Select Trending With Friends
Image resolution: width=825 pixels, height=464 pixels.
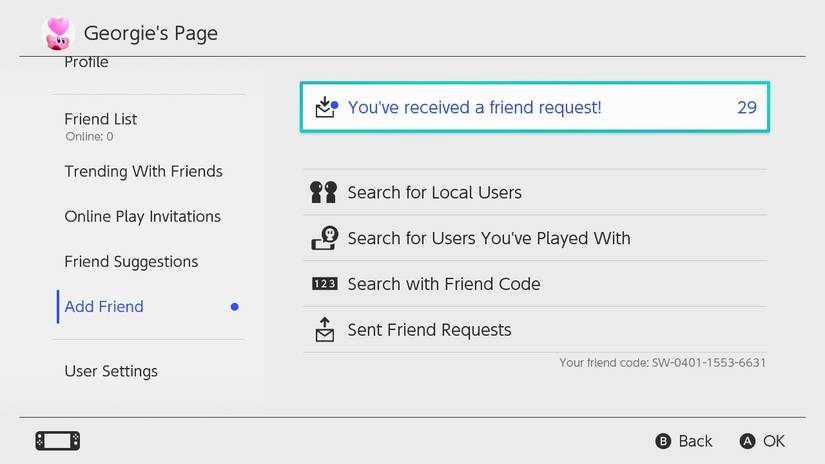(143, 171)
